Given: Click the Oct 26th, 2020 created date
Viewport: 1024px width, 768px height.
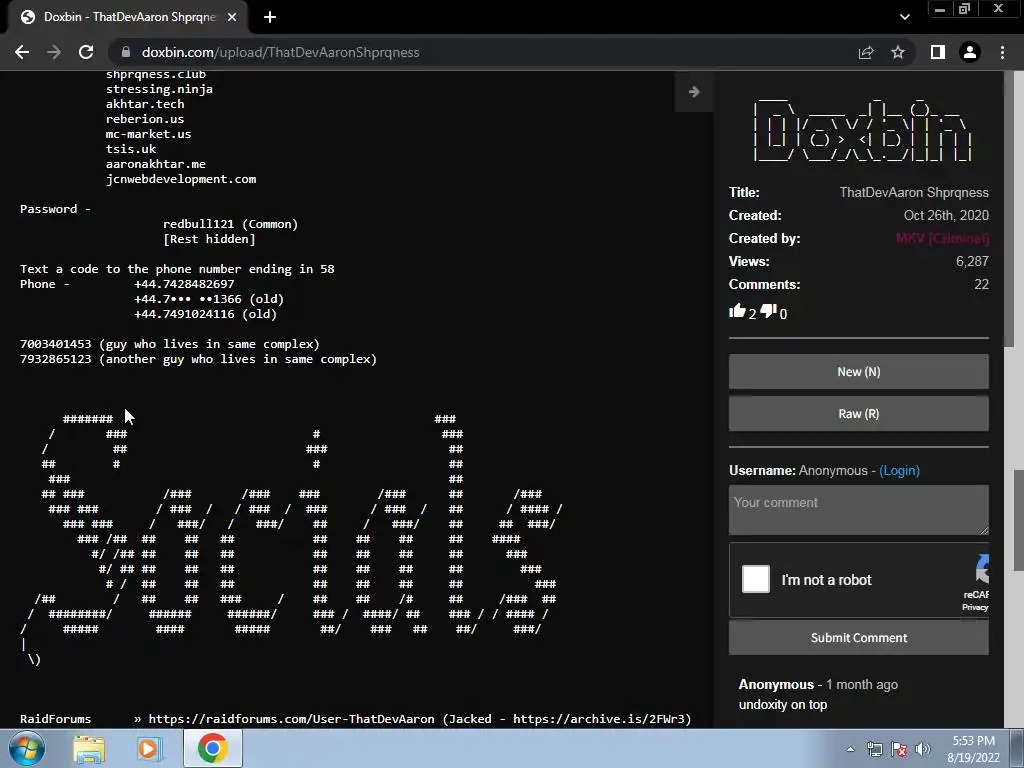Looking at the screenshot, I should [x=946, y=215].
